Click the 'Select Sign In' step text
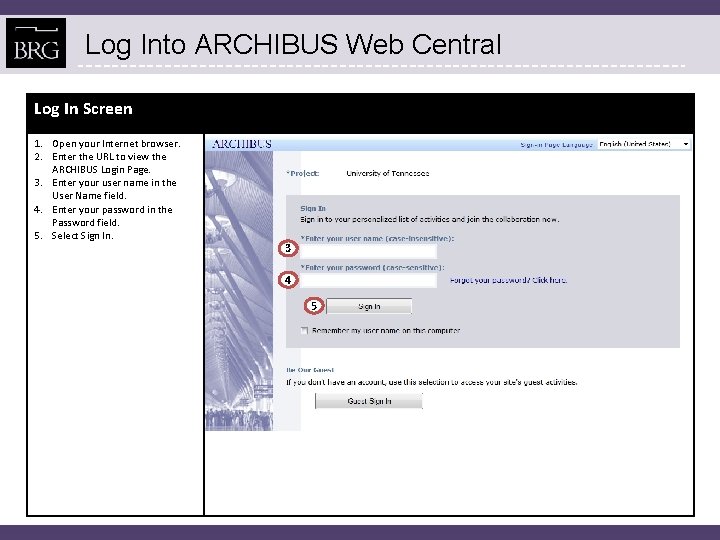 [x=82, y=236]
